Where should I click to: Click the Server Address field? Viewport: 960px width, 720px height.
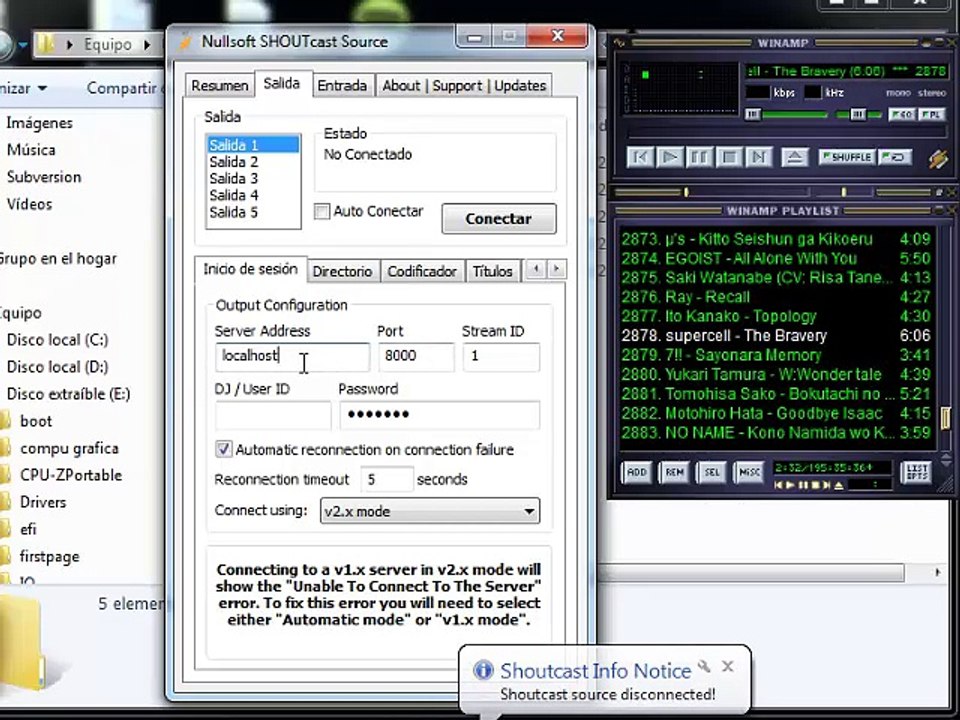click(x=293, y=356)
